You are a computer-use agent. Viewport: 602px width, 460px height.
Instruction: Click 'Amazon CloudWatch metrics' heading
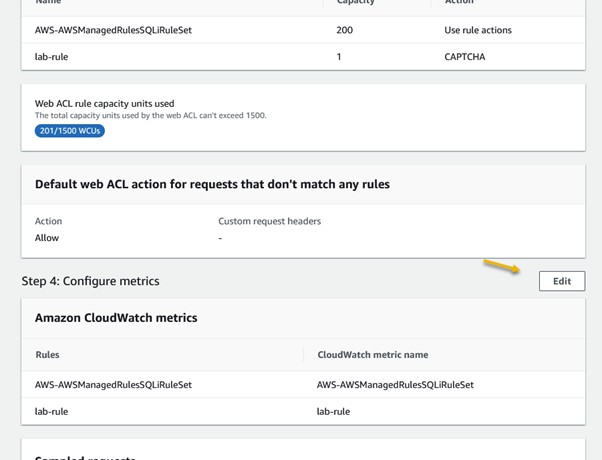point(116,318)
